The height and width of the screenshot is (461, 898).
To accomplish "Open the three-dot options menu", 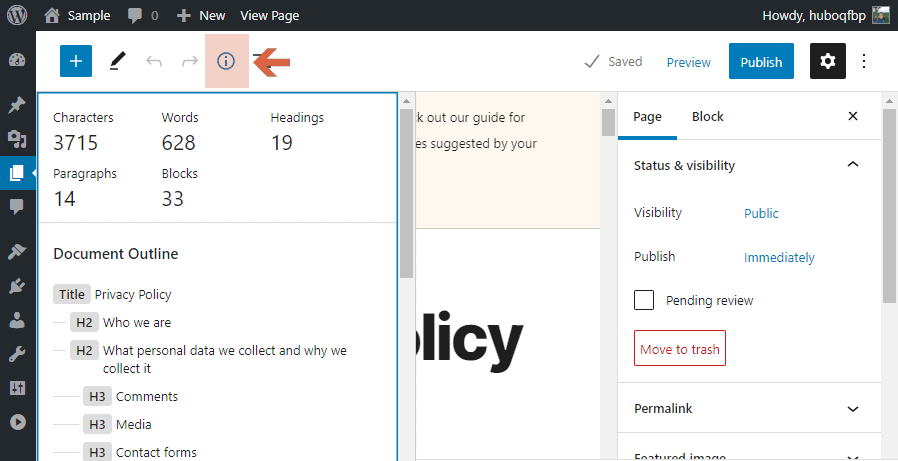I will (865, 61).
